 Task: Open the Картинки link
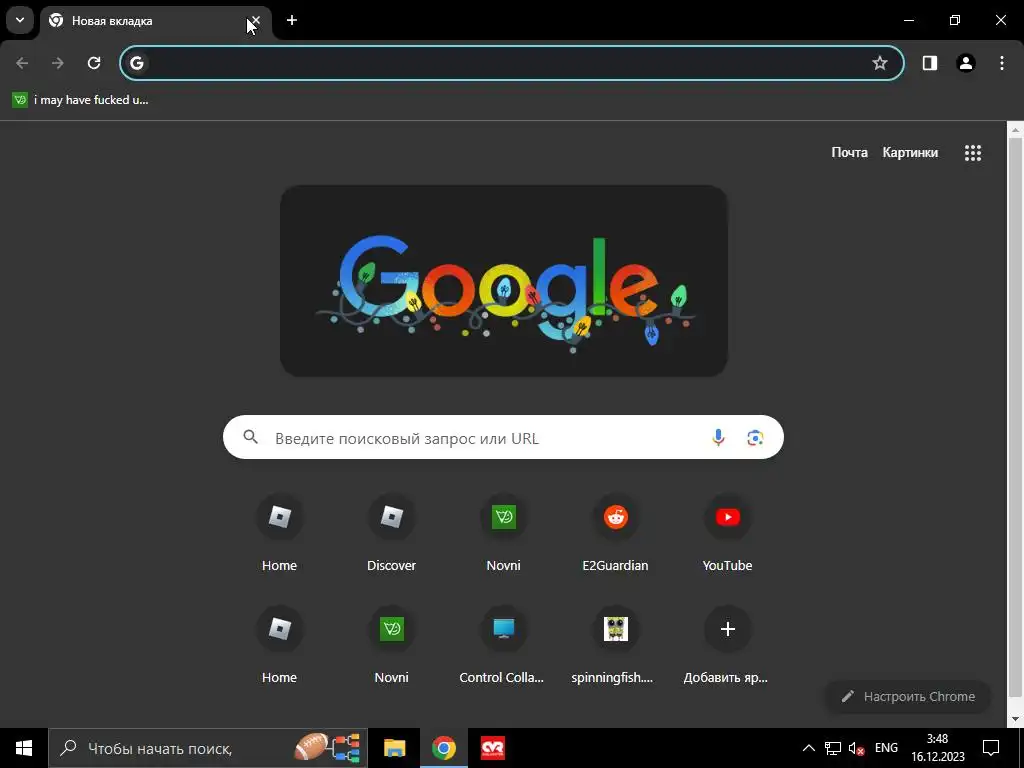click(910, 152)
